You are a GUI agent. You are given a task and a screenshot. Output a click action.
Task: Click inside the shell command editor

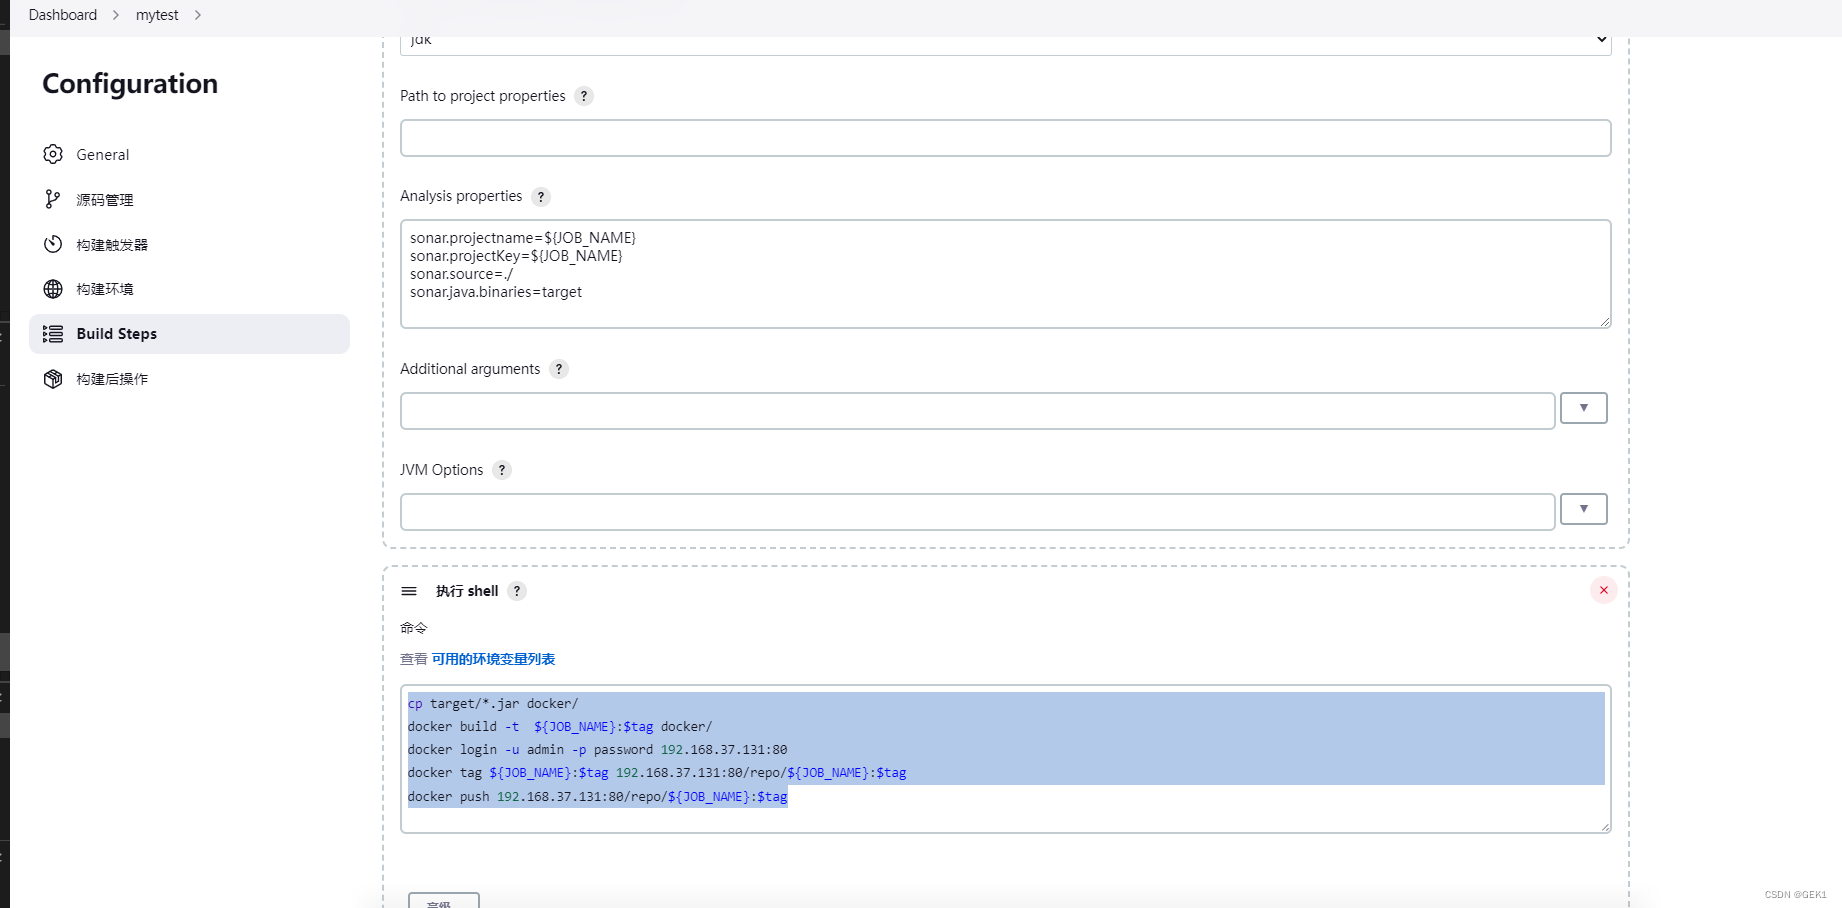(1005, 759)
